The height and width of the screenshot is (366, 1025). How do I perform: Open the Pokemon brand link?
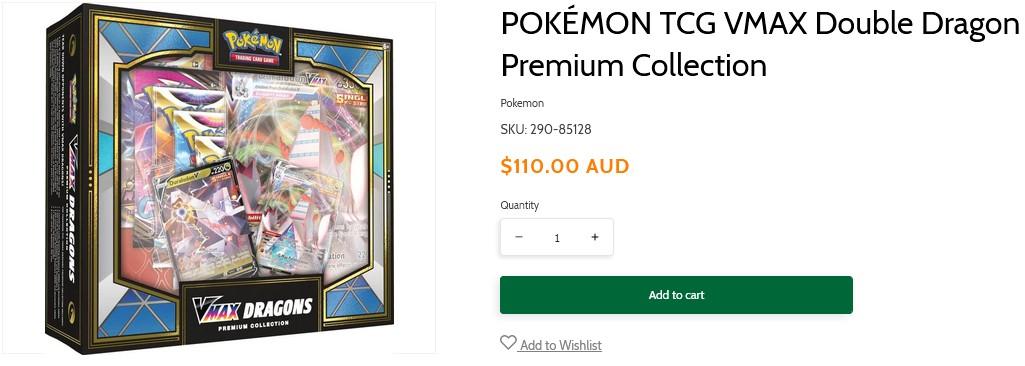pos(522,103)
